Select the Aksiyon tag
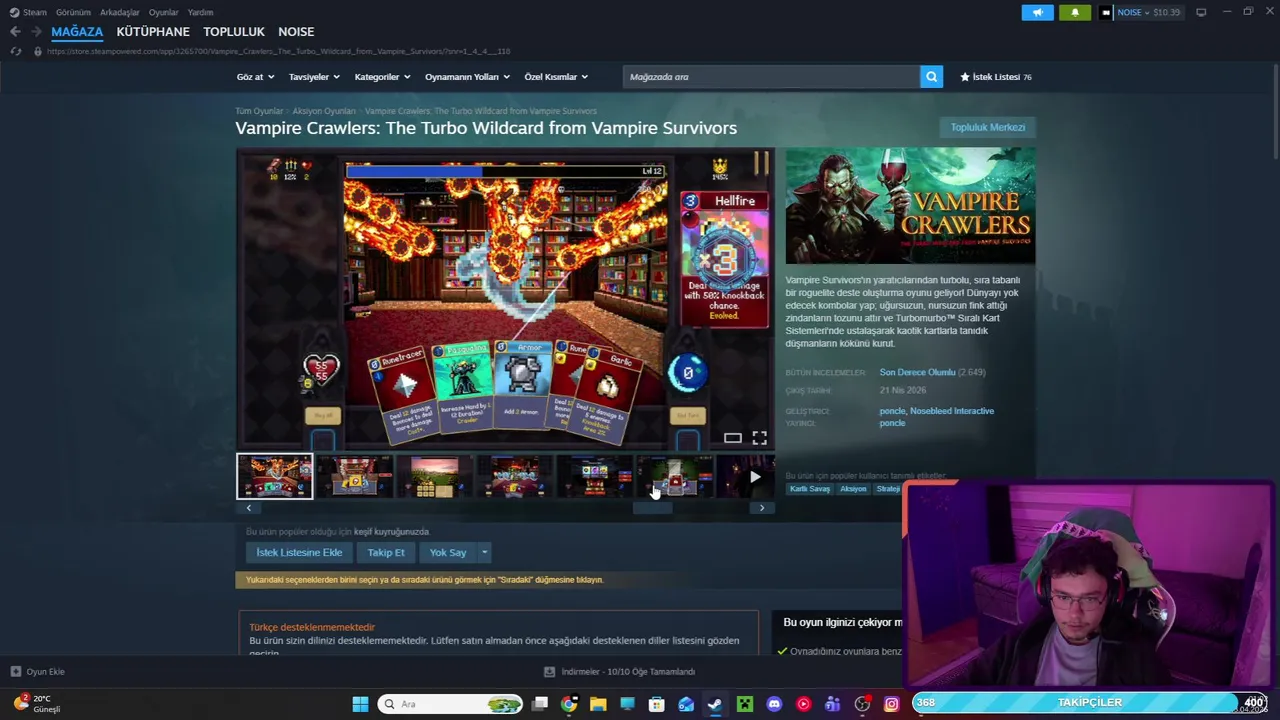This screenshot has width=1280, height=720. pos(853,489)
